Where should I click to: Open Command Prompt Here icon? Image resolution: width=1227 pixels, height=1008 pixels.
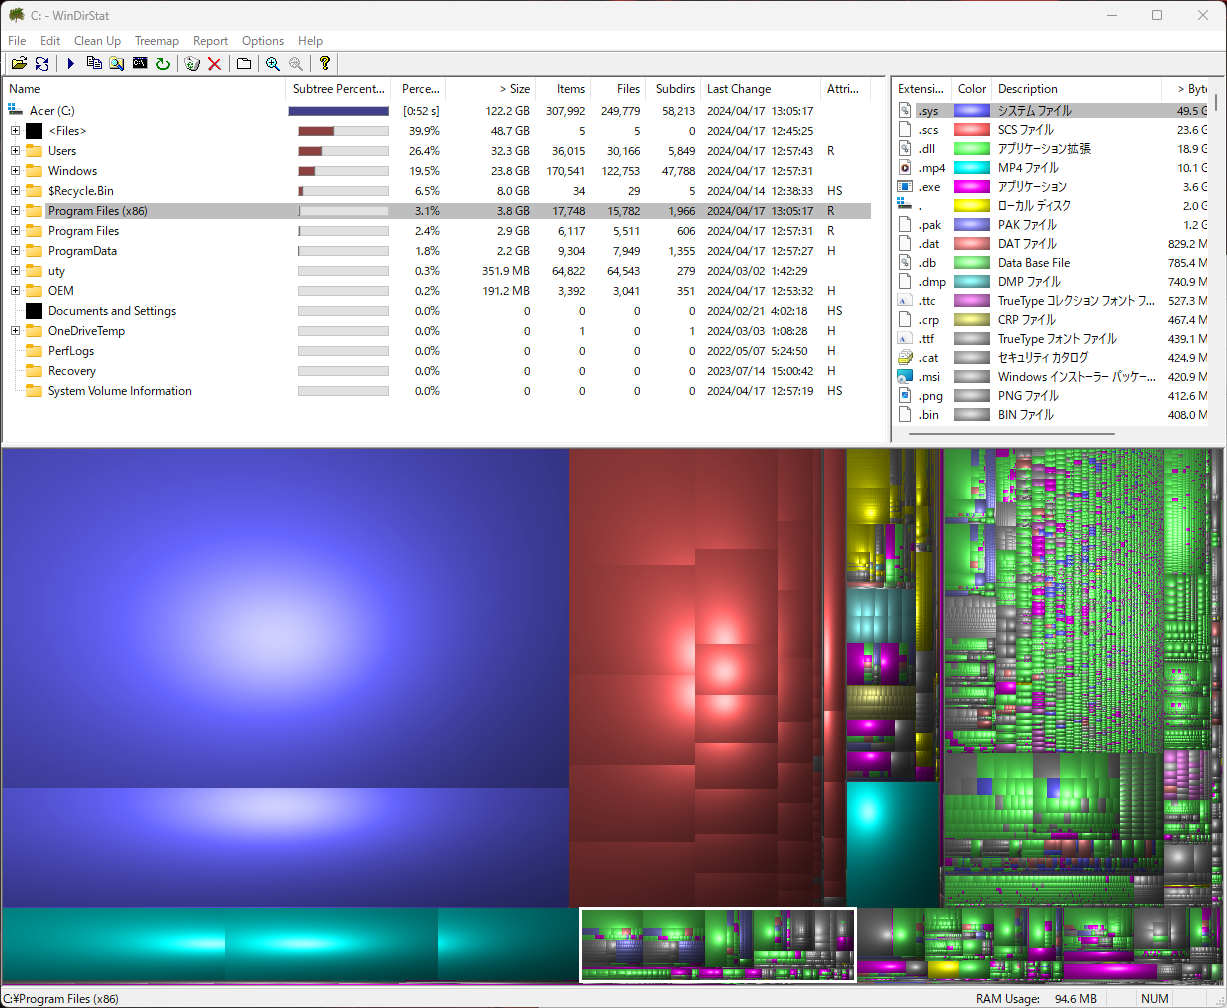coord(140,64)
